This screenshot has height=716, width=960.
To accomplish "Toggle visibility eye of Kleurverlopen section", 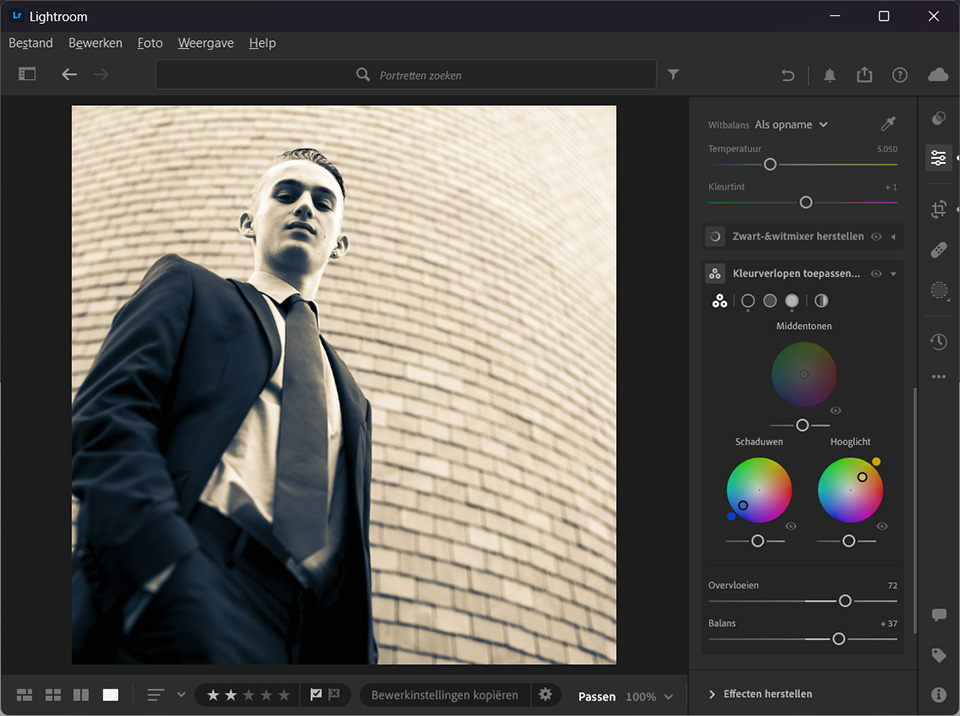I will click(876, 274).
